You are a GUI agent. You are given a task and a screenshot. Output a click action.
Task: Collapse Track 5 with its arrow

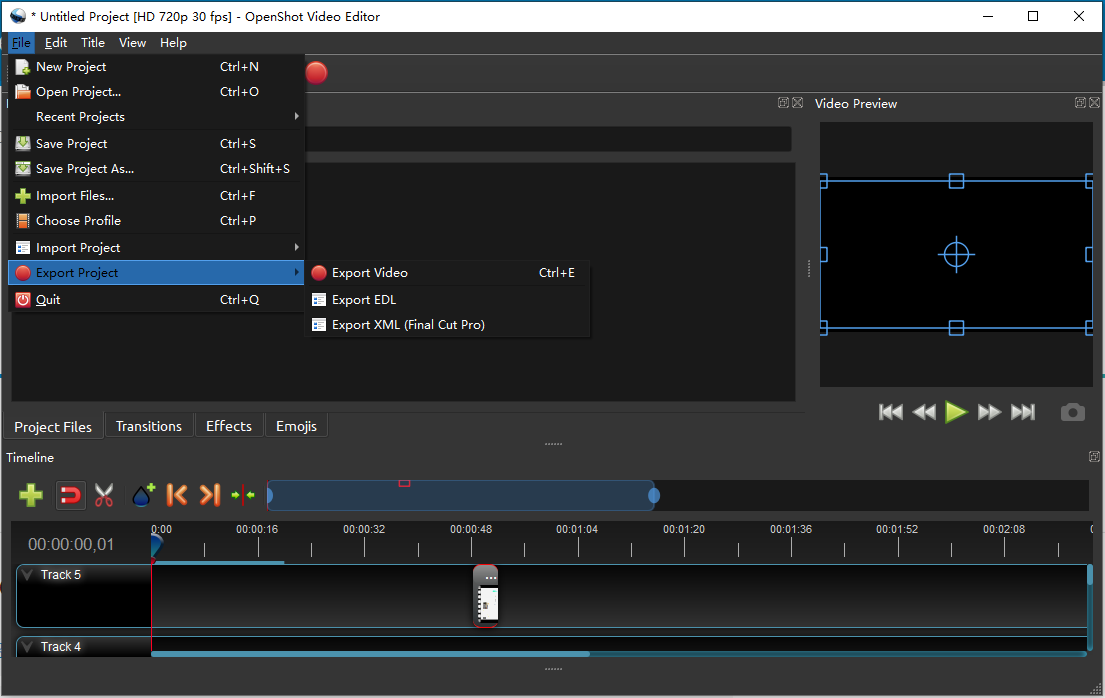click(27, 575)
